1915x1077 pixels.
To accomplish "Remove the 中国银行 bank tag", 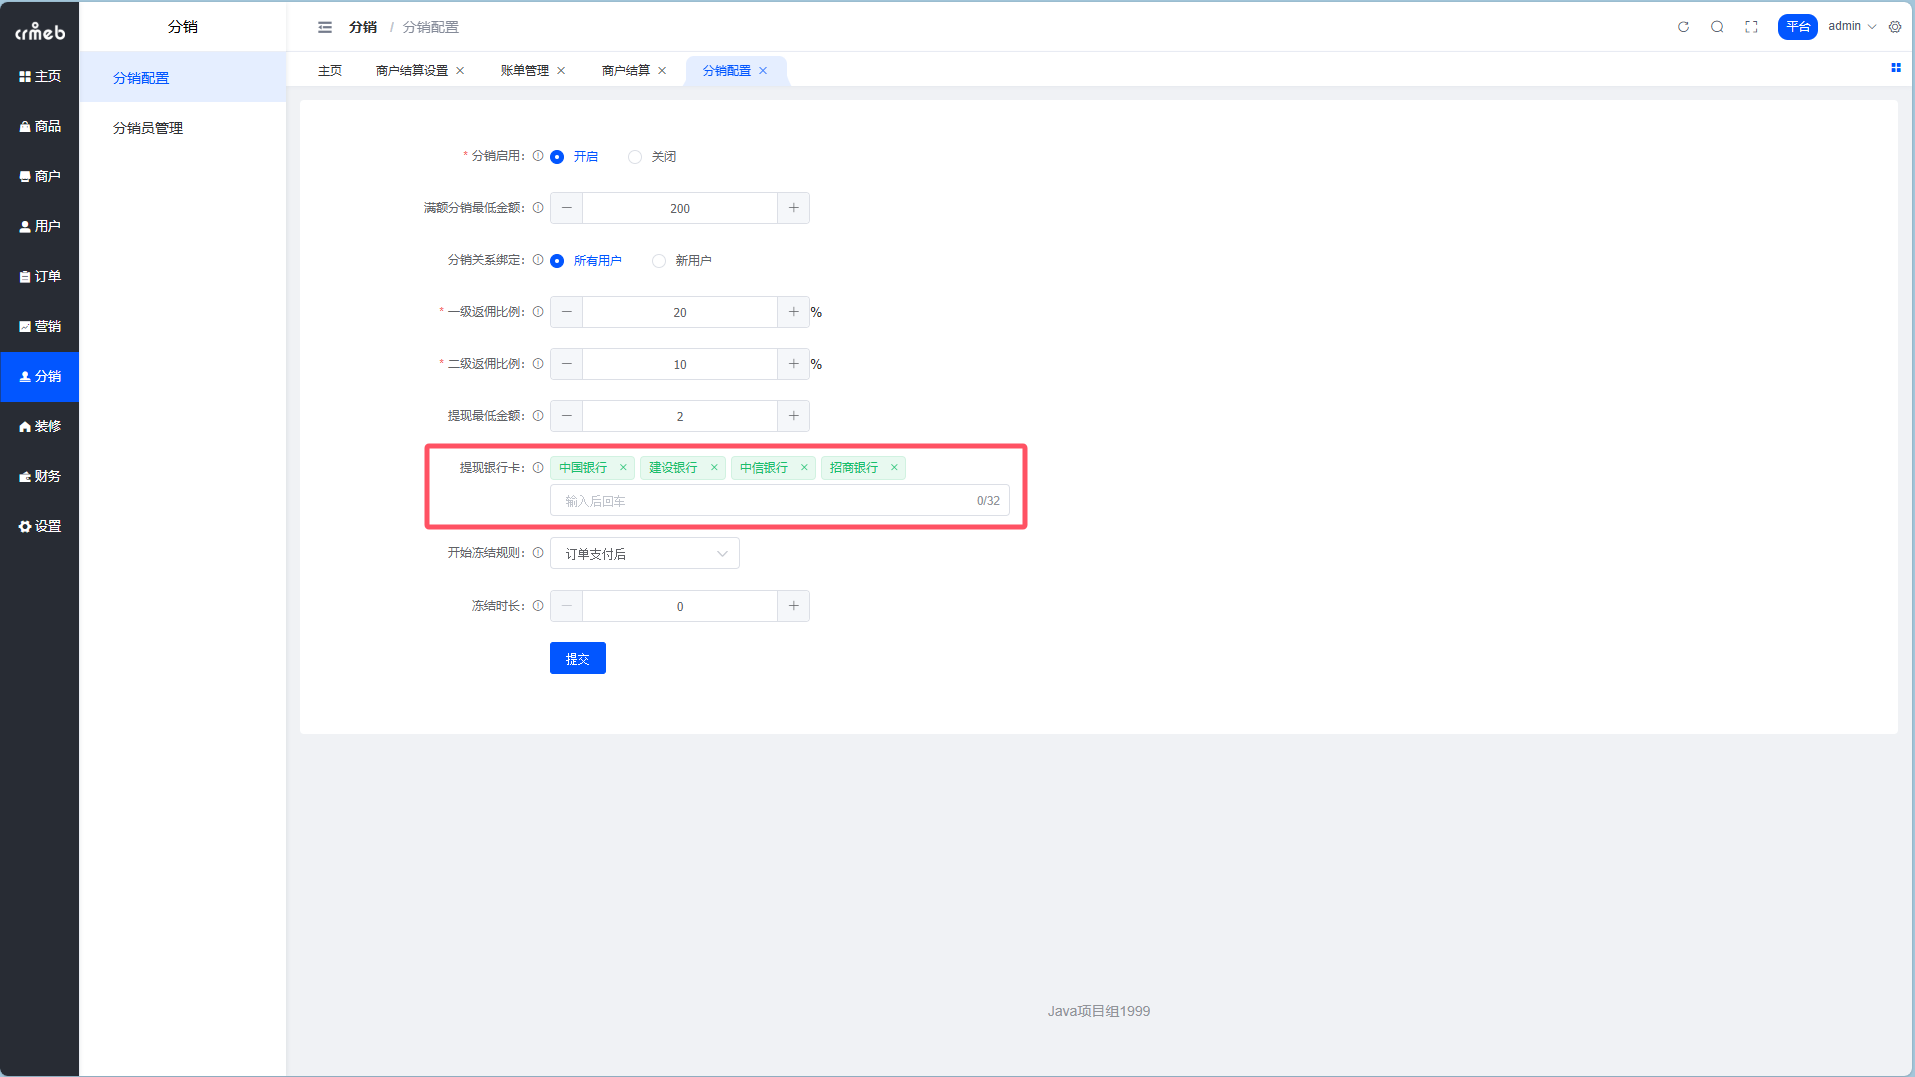I will (x=623, y=467).
